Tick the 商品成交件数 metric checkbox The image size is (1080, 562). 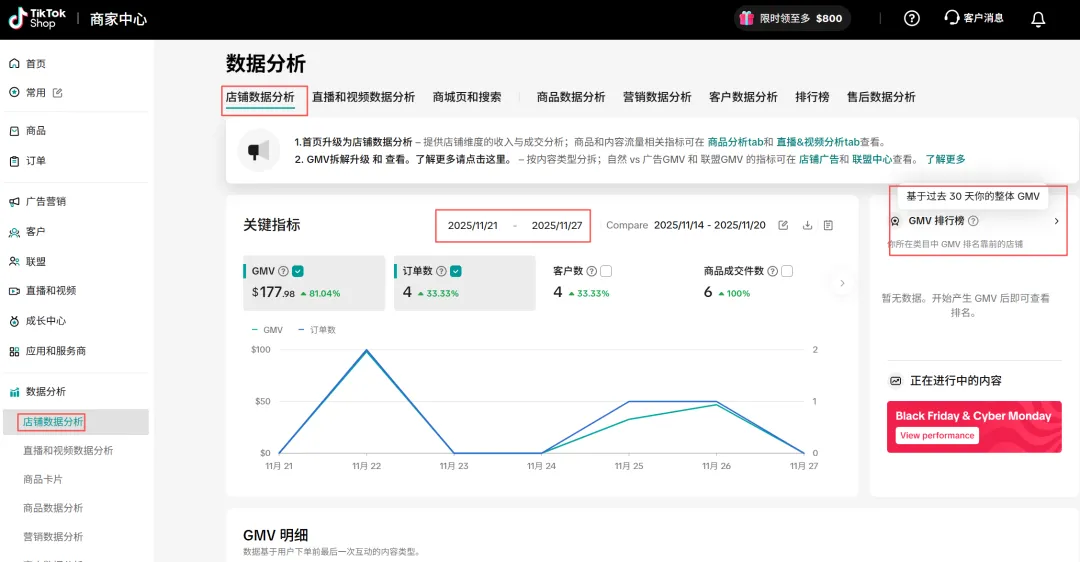click(787, 271)
